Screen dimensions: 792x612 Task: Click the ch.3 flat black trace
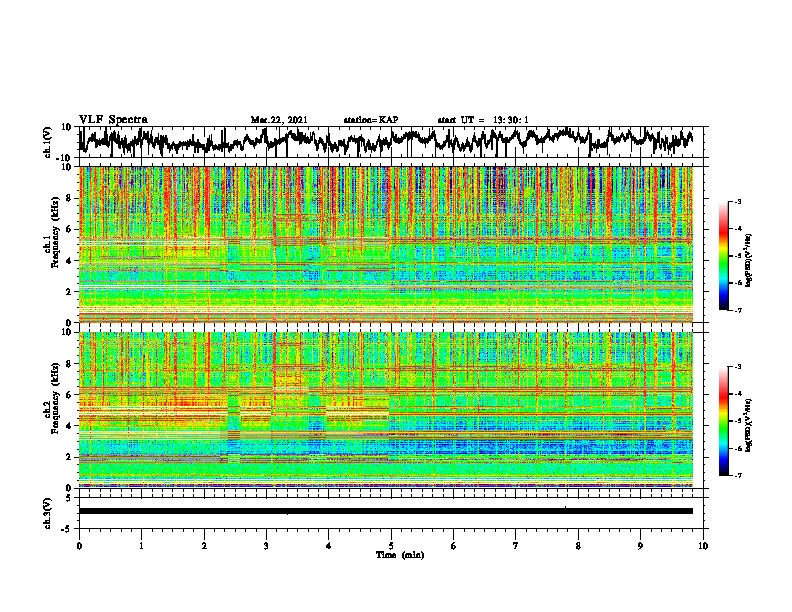[x=386, y=511]
